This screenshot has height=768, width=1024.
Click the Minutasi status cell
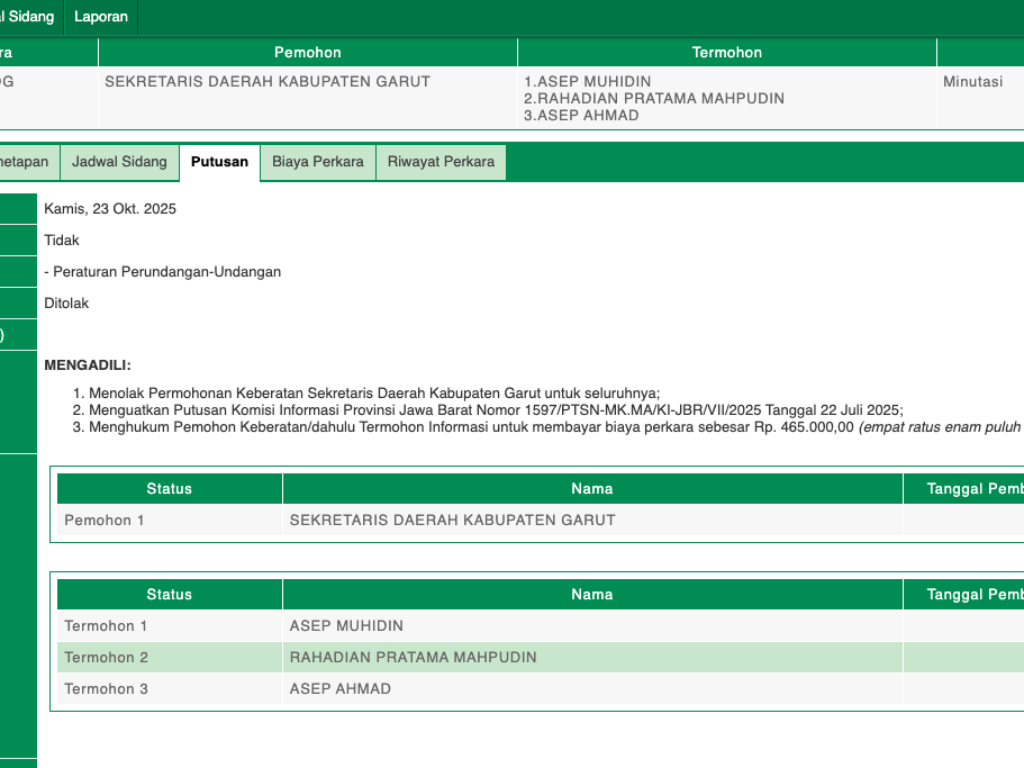coord(972,82)
